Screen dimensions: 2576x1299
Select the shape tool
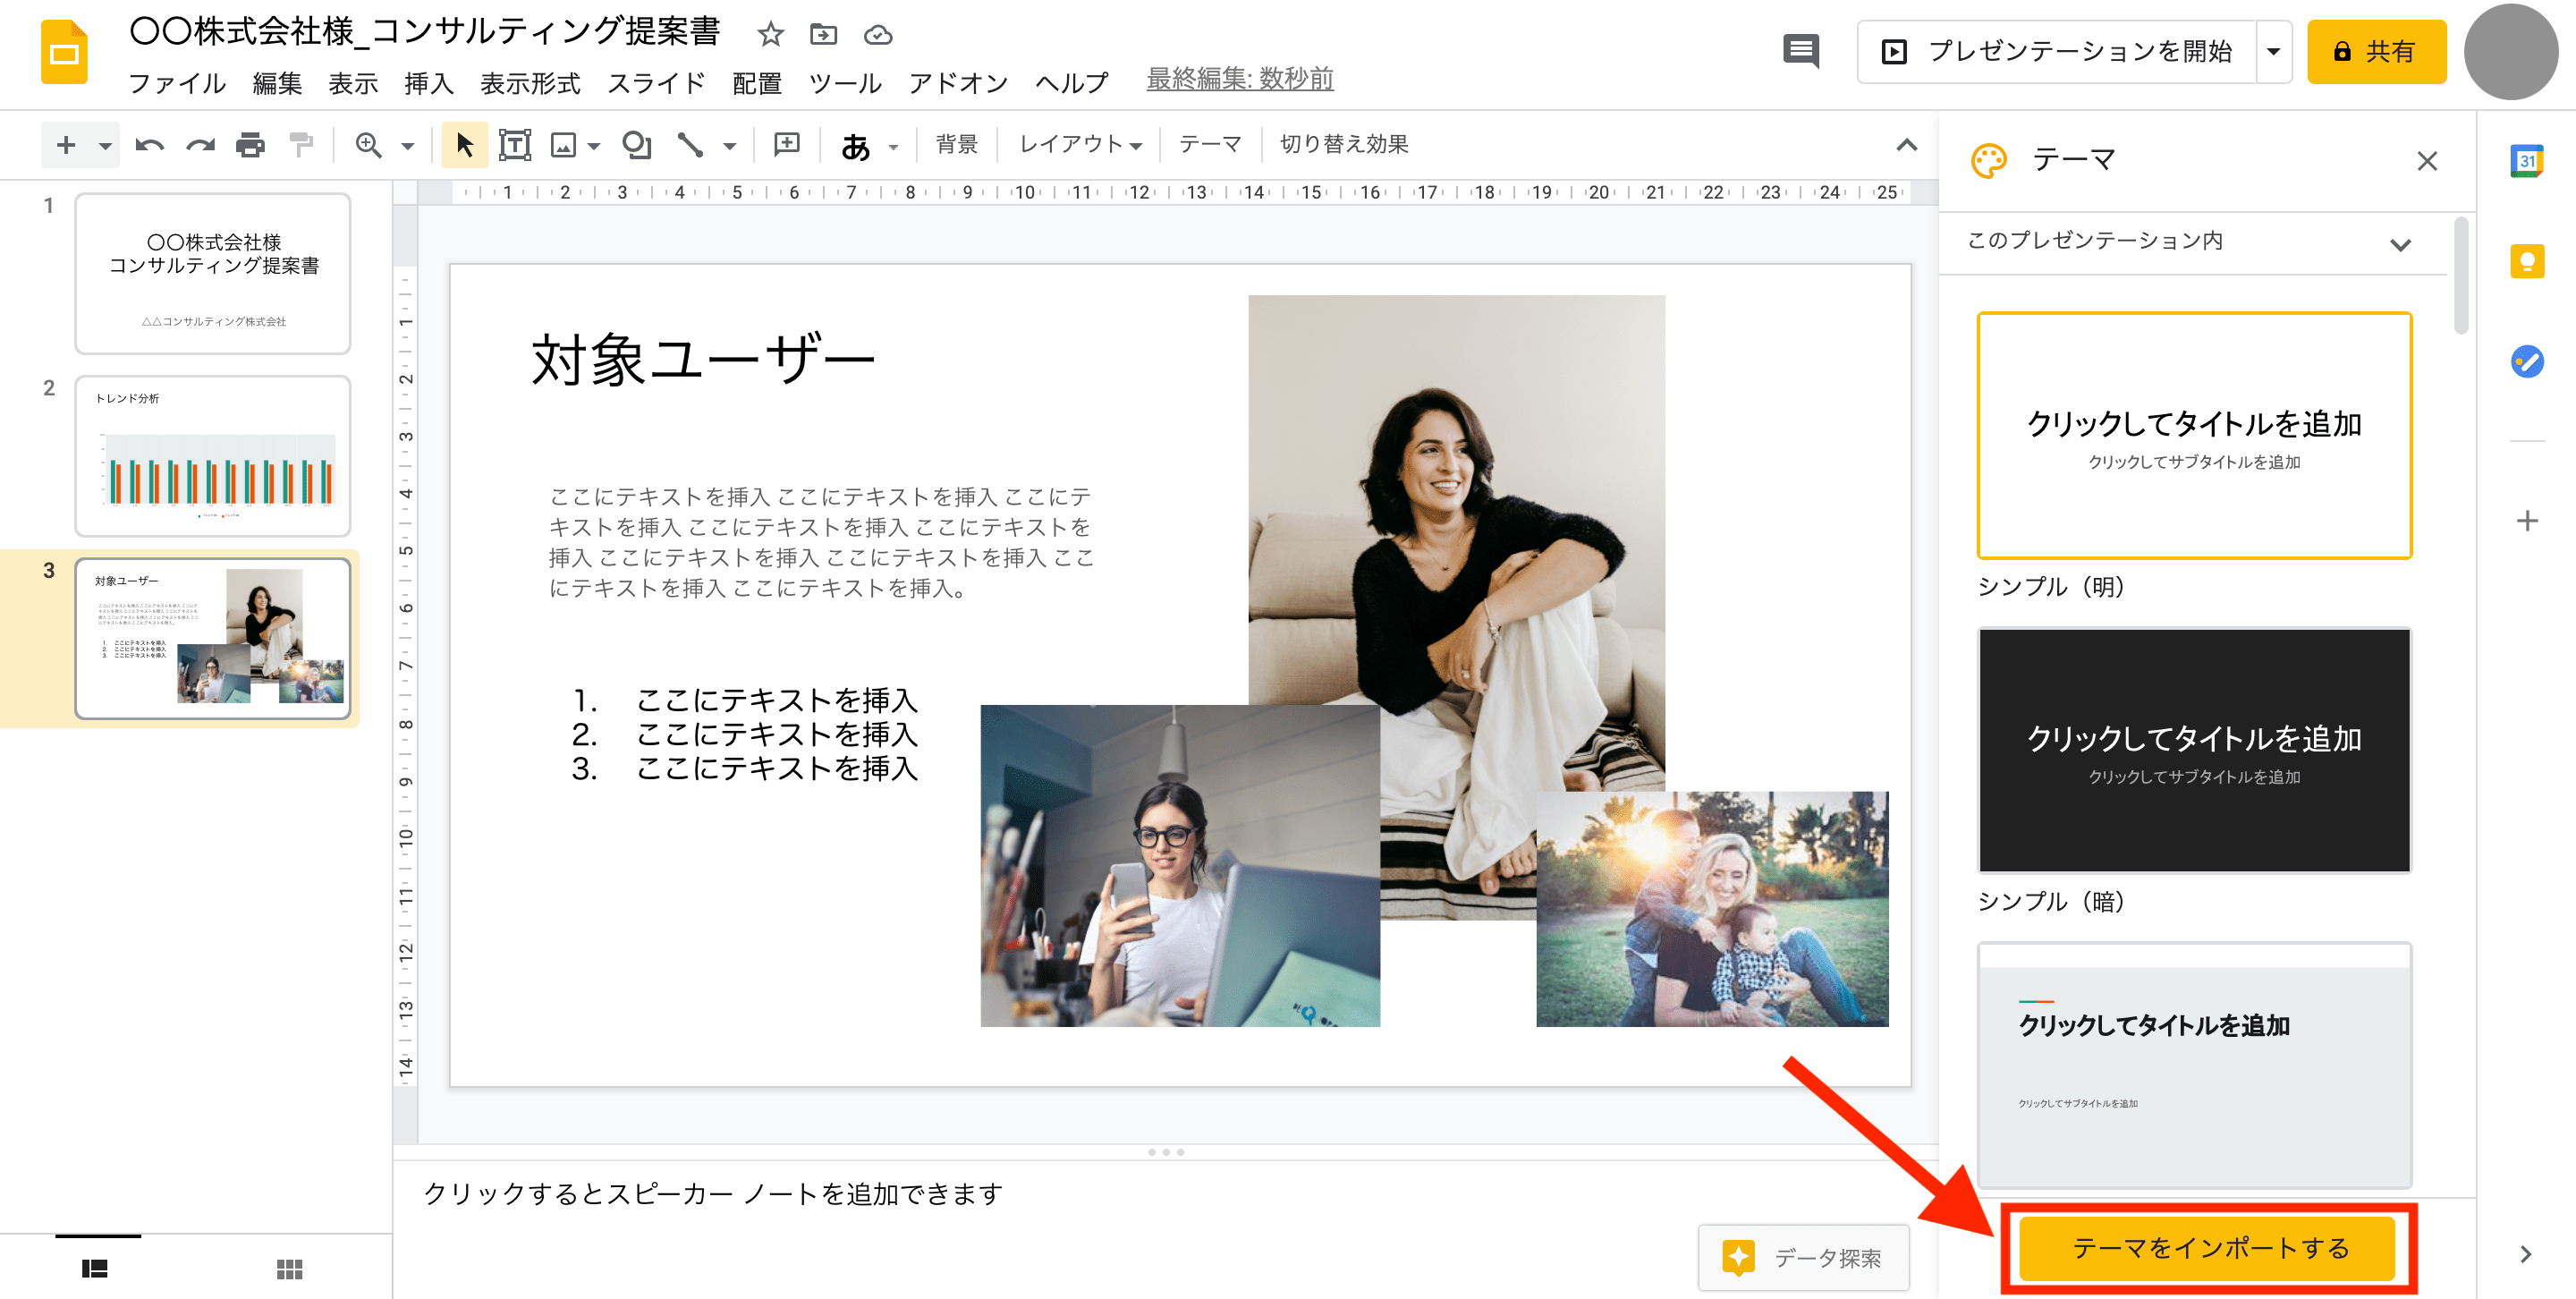pos(636,146)
